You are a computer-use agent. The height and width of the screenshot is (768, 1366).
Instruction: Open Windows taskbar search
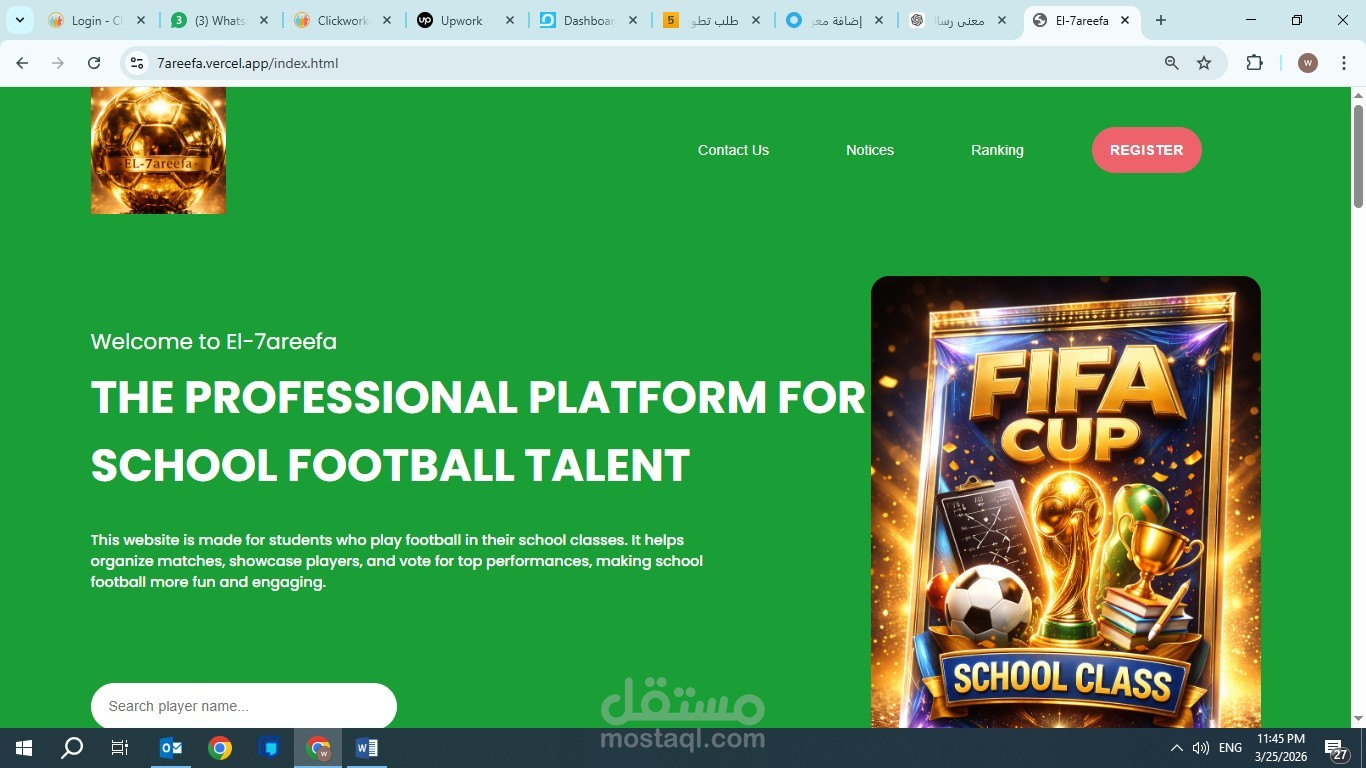pyautogui.click(x=72, y=748)
